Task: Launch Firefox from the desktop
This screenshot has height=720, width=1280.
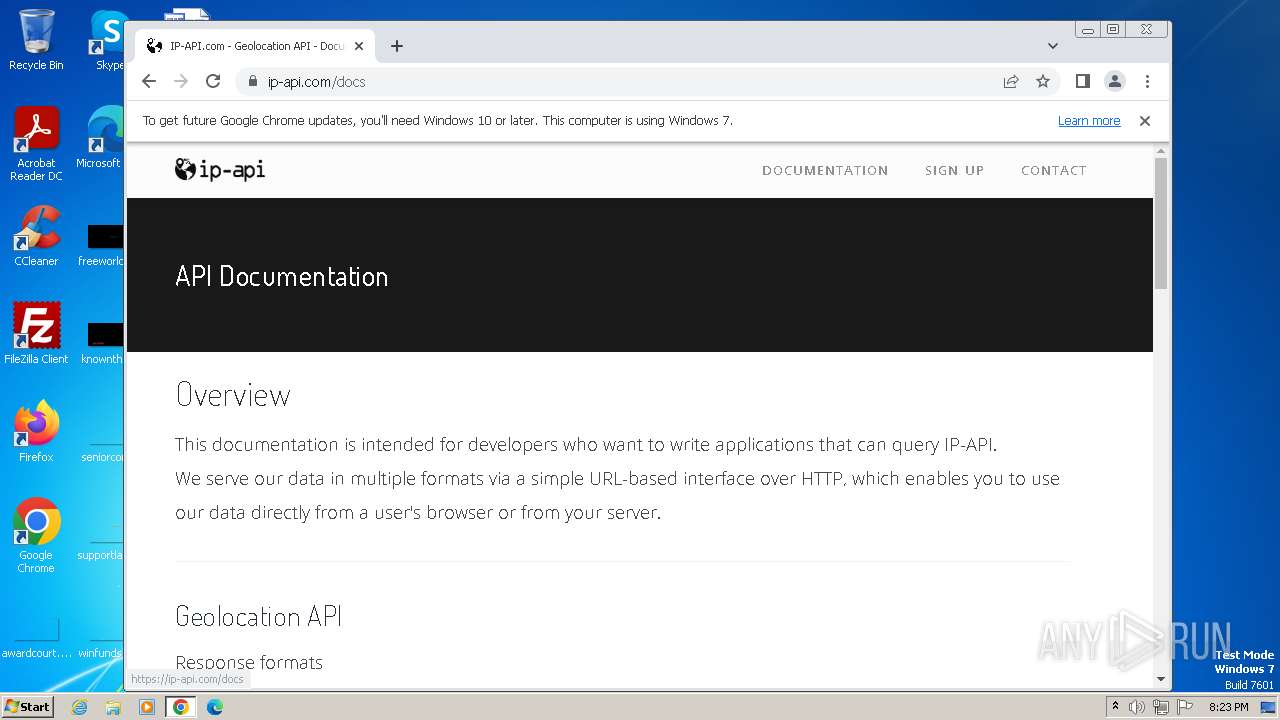Action: [x=36, y=432]
